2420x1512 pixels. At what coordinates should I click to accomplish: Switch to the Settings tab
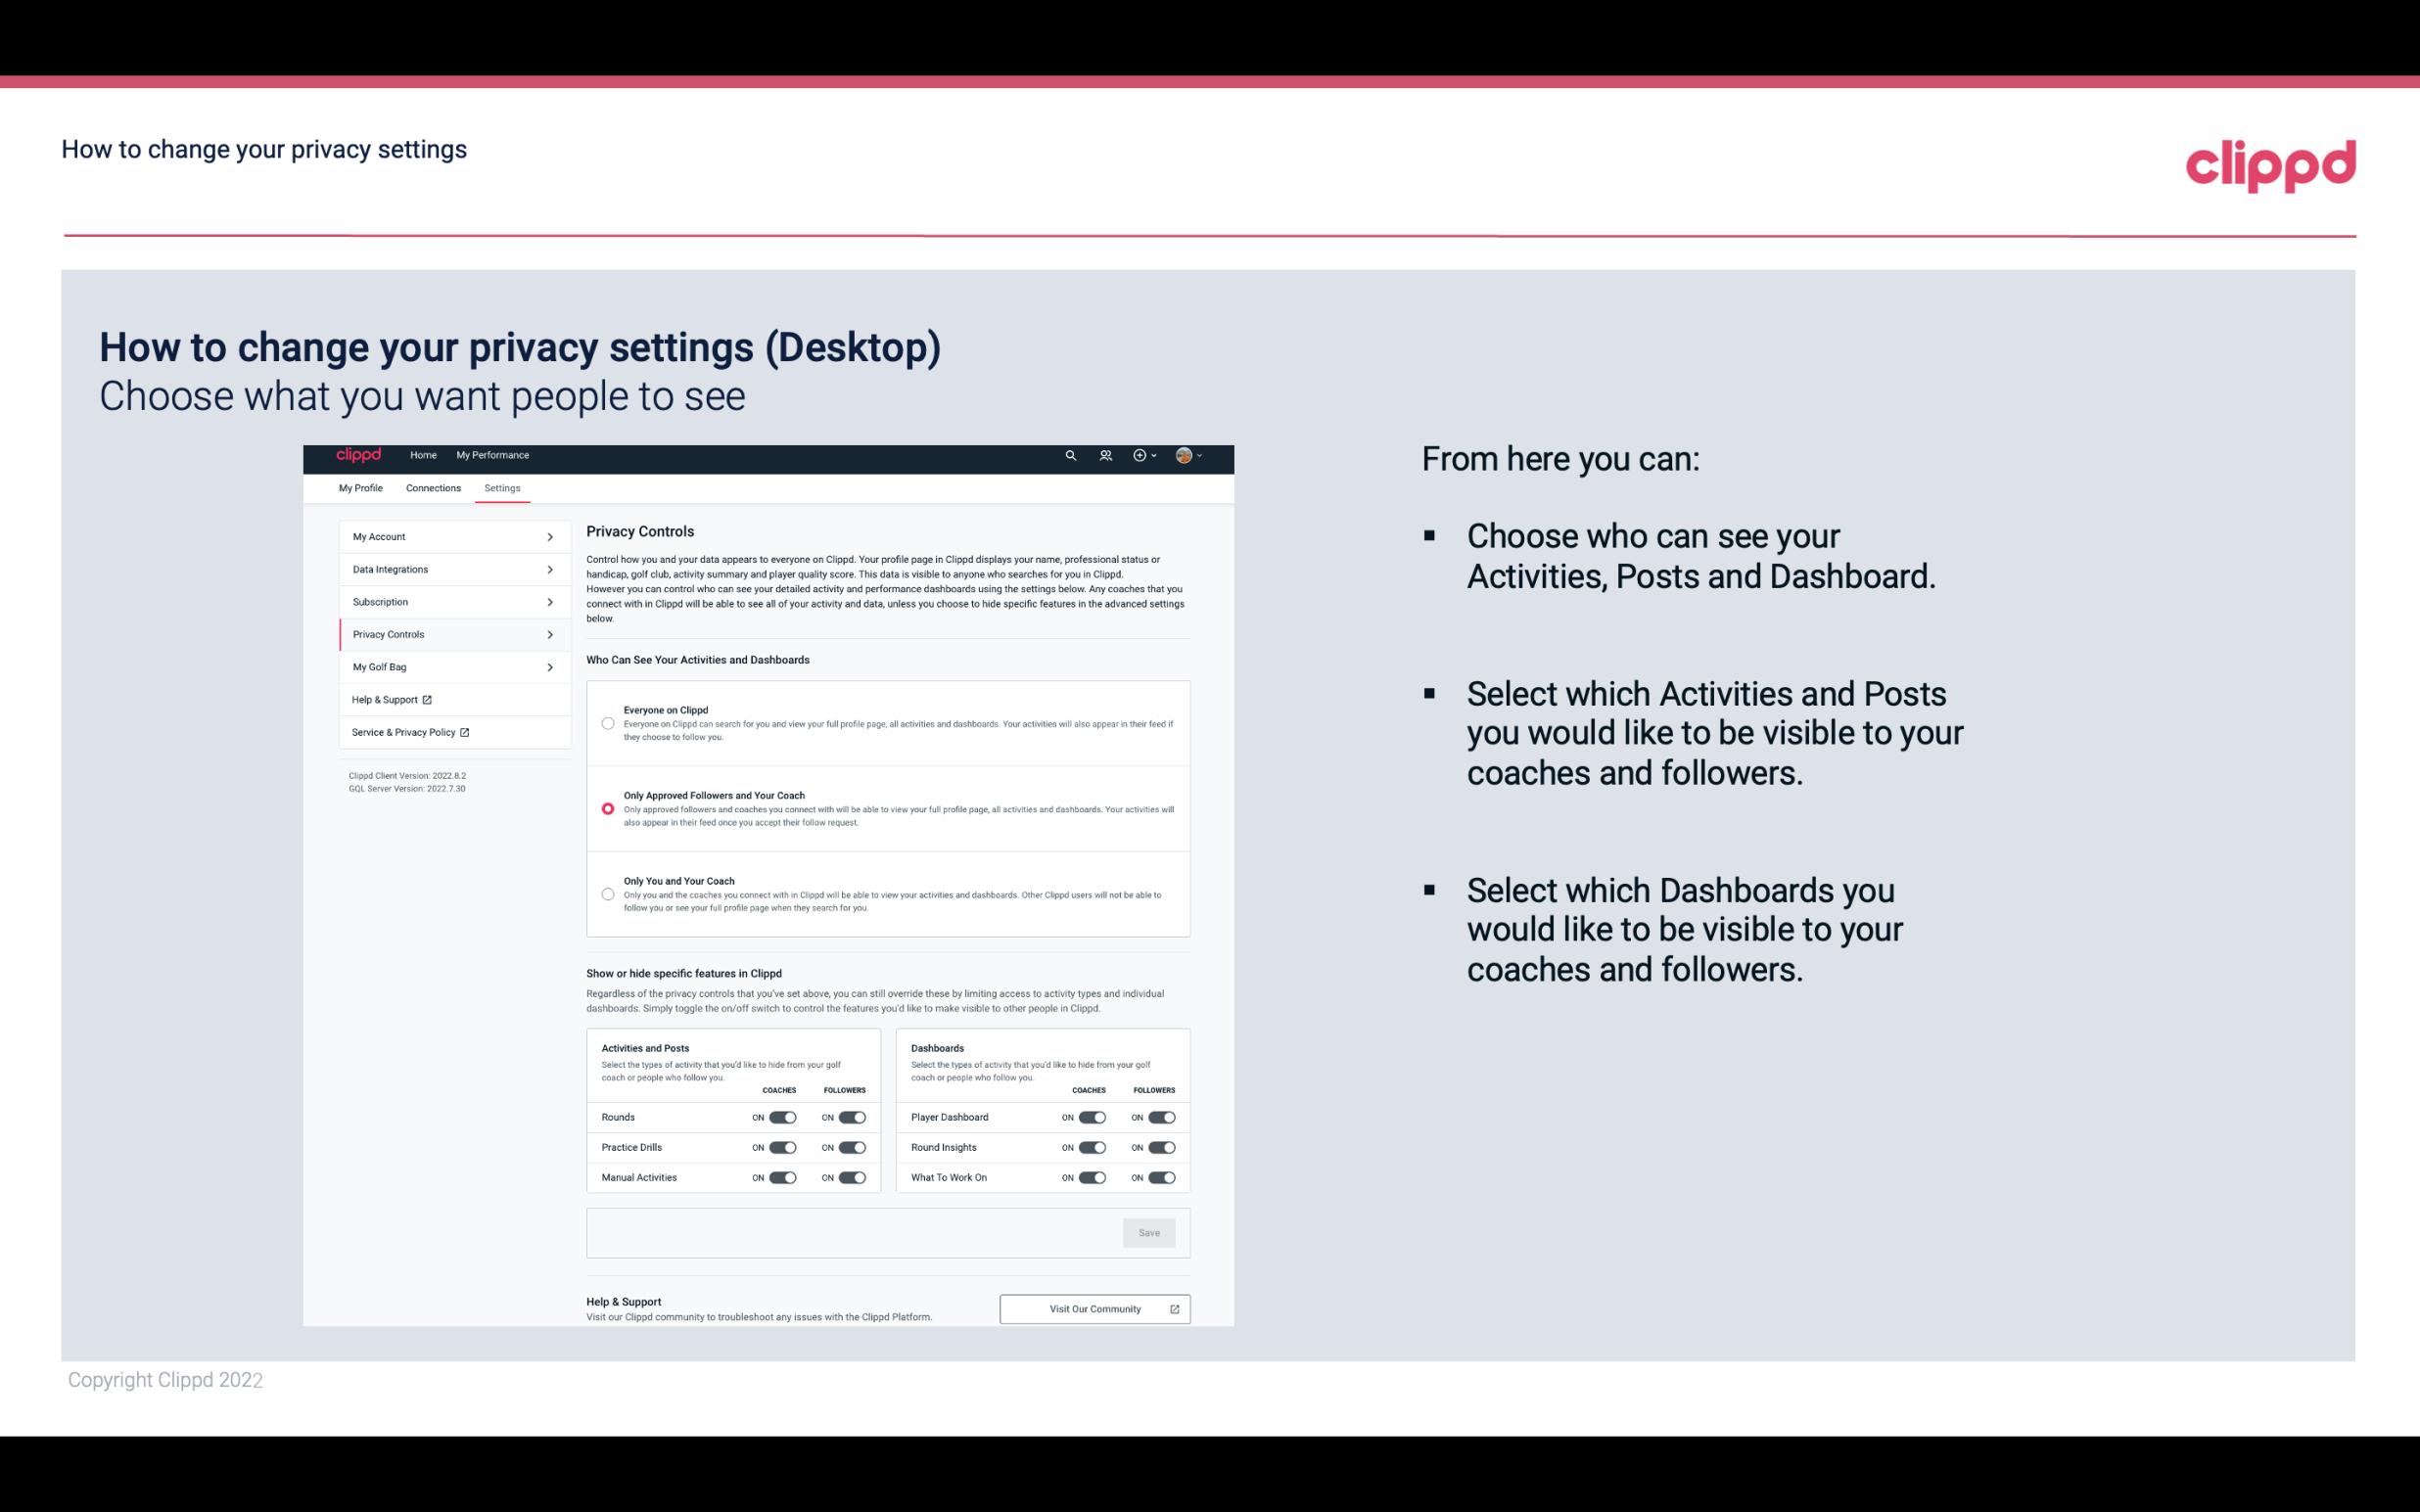pyautogui.click(x=503, y=486)
